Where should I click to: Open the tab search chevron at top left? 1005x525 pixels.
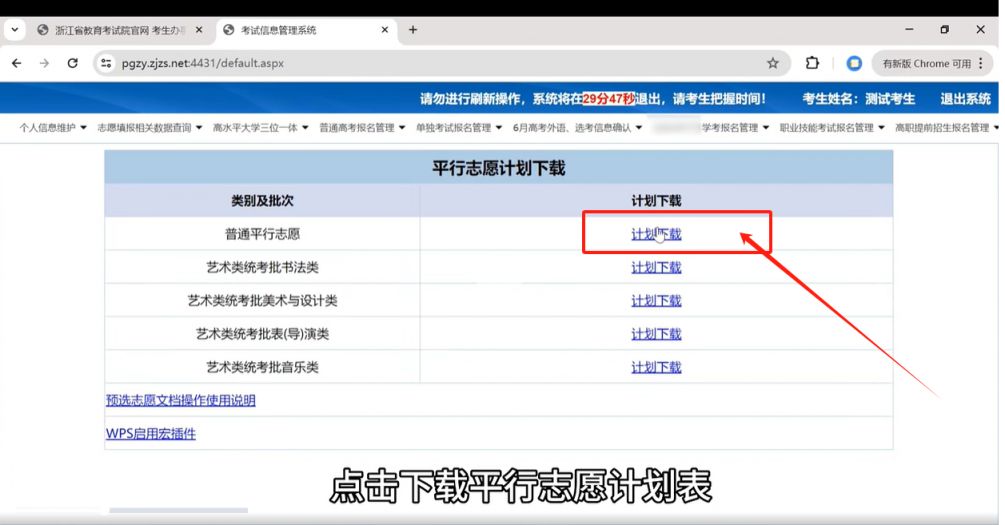(15, 30)
